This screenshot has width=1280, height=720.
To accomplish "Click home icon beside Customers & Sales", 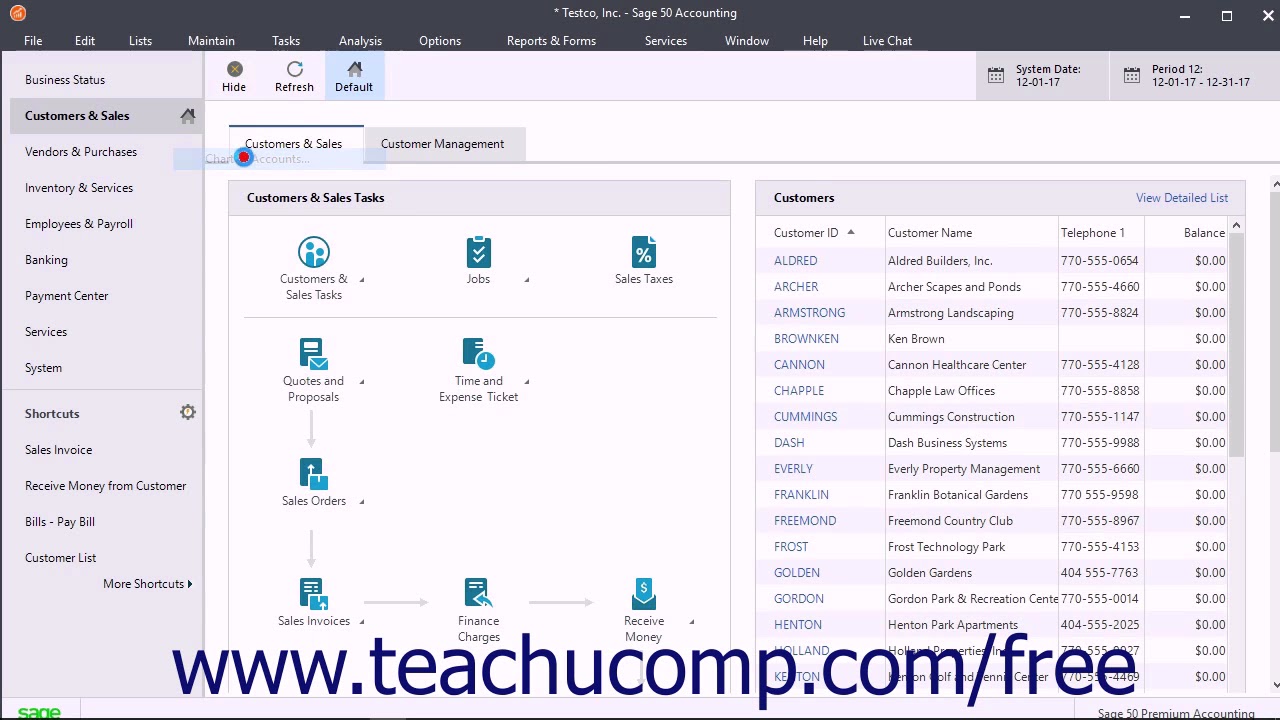I will pyautogui.click(x=188, y=116).
